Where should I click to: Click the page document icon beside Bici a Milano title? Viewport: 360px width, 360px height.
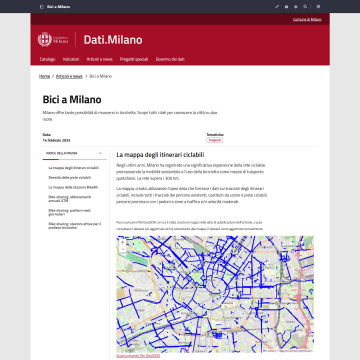coord(41,7)
